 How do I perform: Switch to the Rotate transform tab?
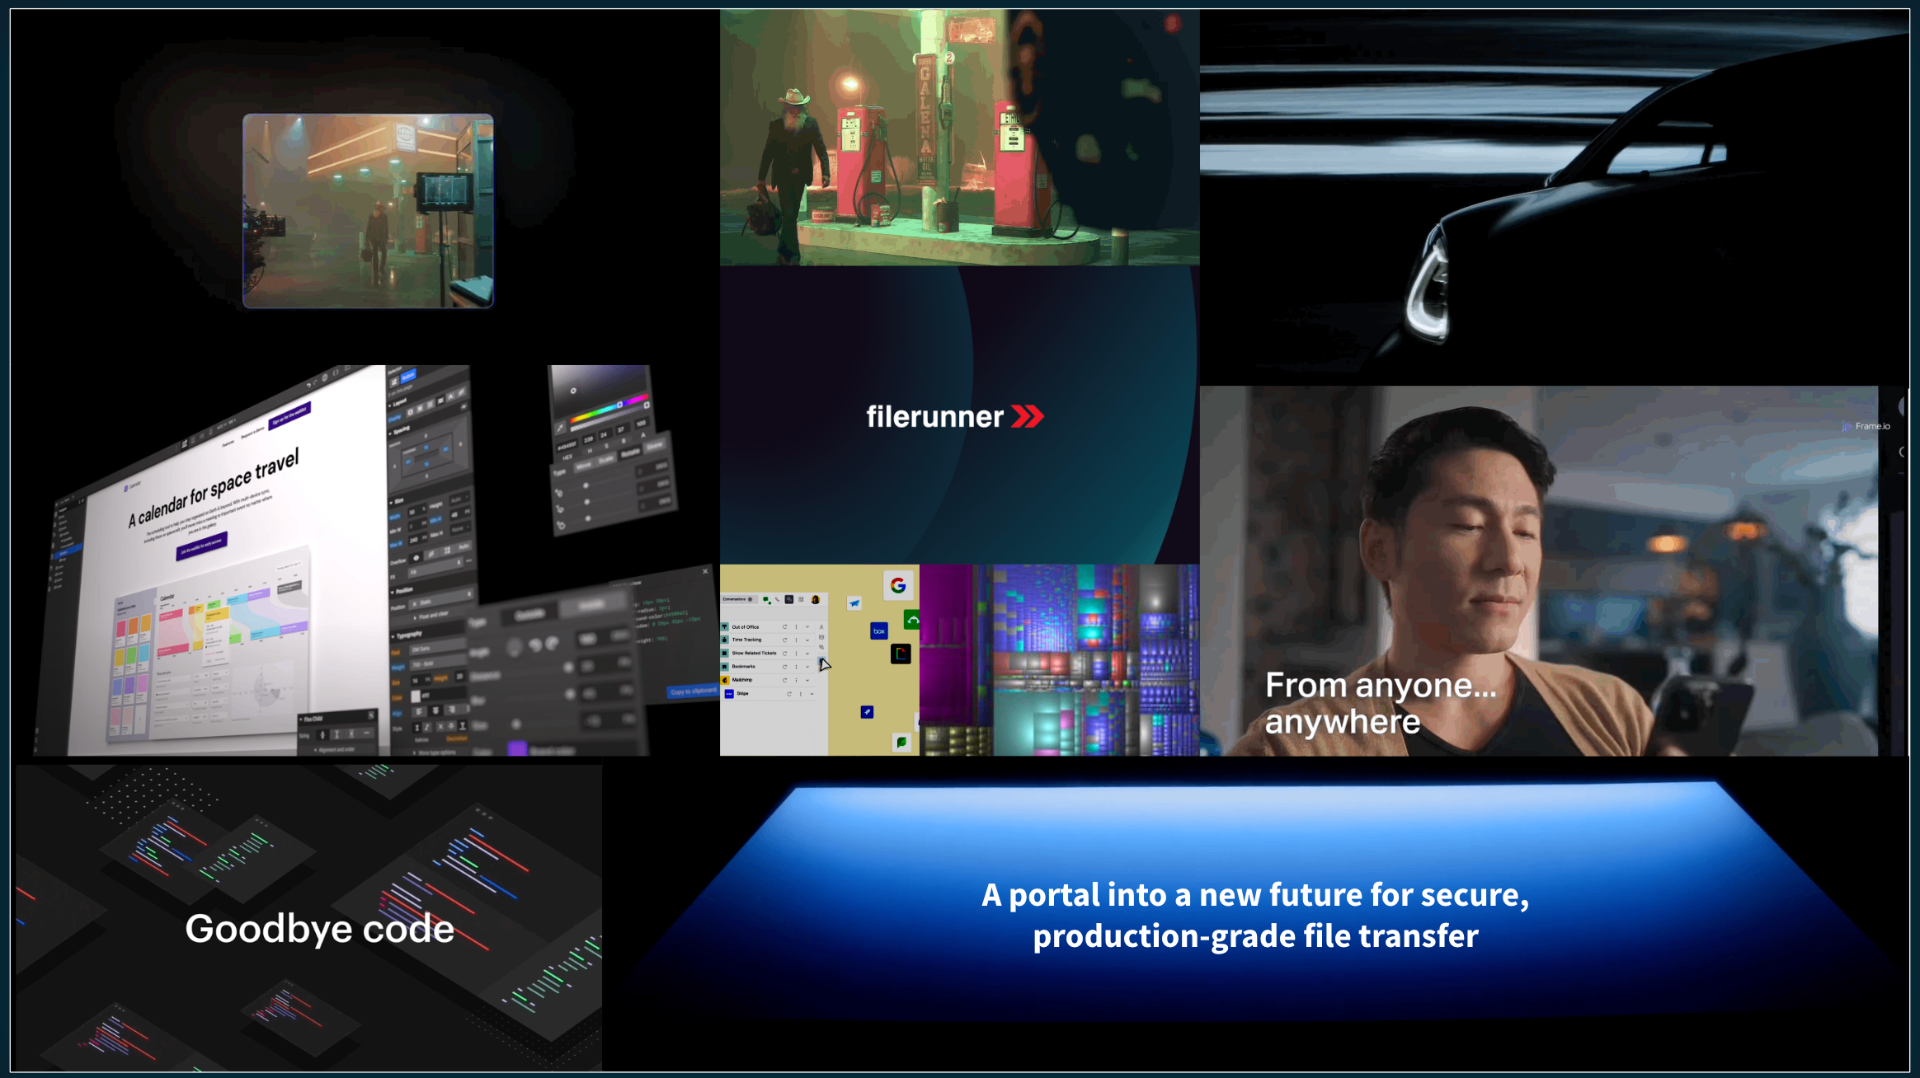click(x=630, y=452)
